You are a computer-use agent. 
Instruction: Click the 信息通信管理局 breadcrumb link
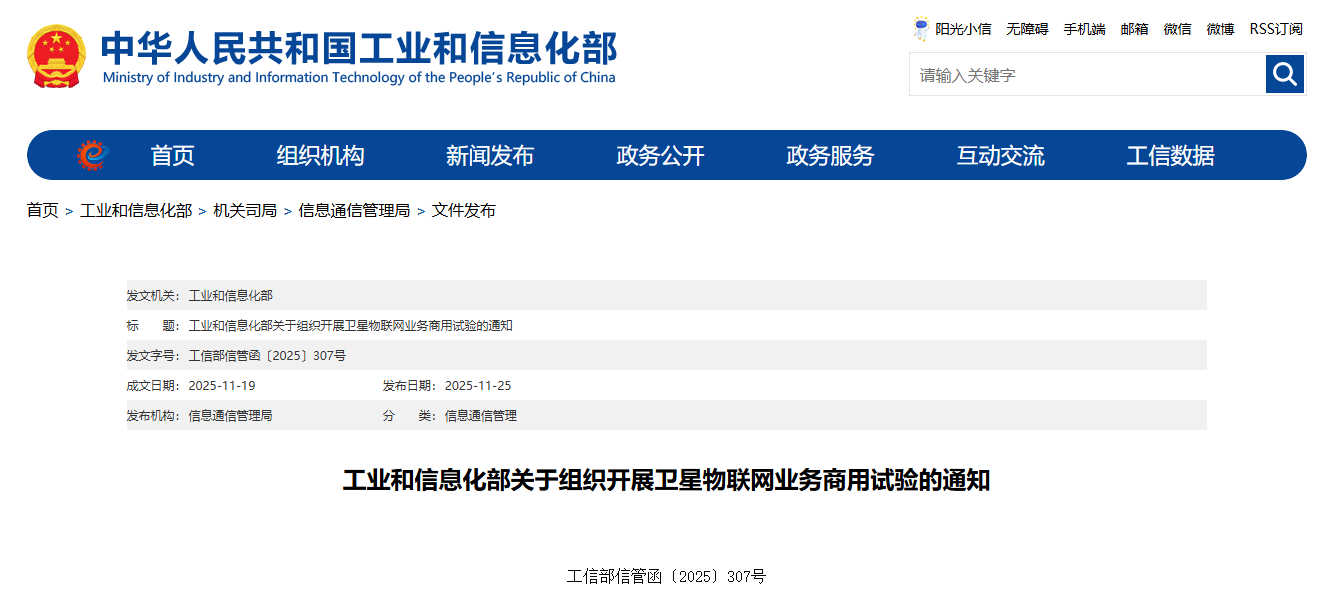click(x=354, y=211)
